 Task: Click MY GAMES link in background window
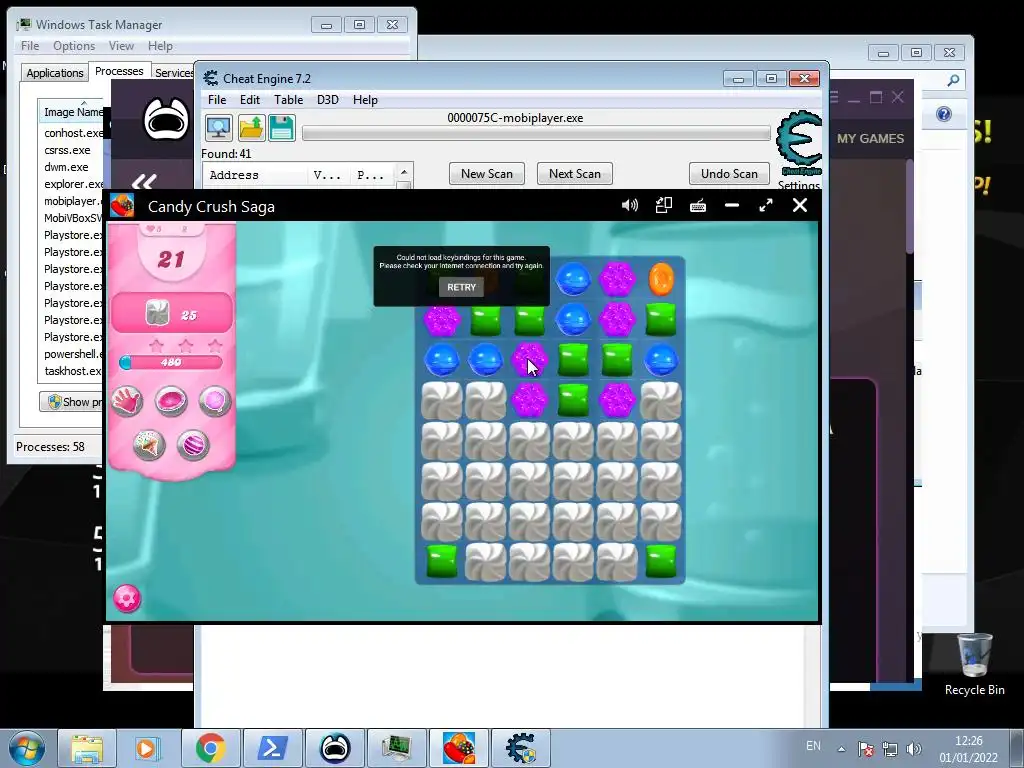click(870, 138)
